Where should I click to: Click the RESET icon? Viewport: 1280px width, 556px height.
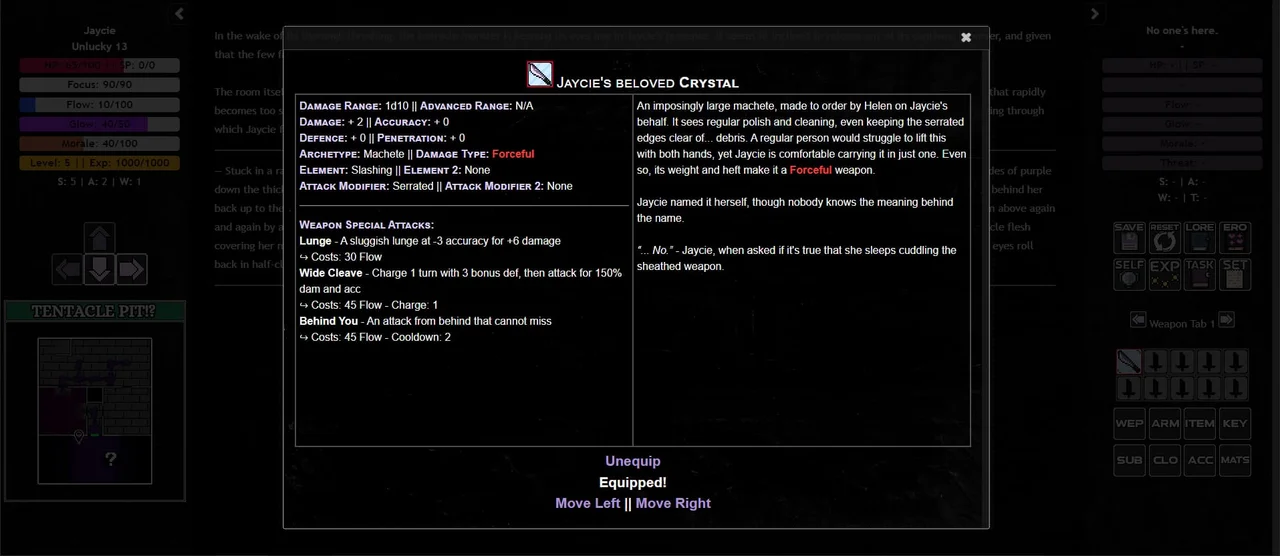point(1164,238)
